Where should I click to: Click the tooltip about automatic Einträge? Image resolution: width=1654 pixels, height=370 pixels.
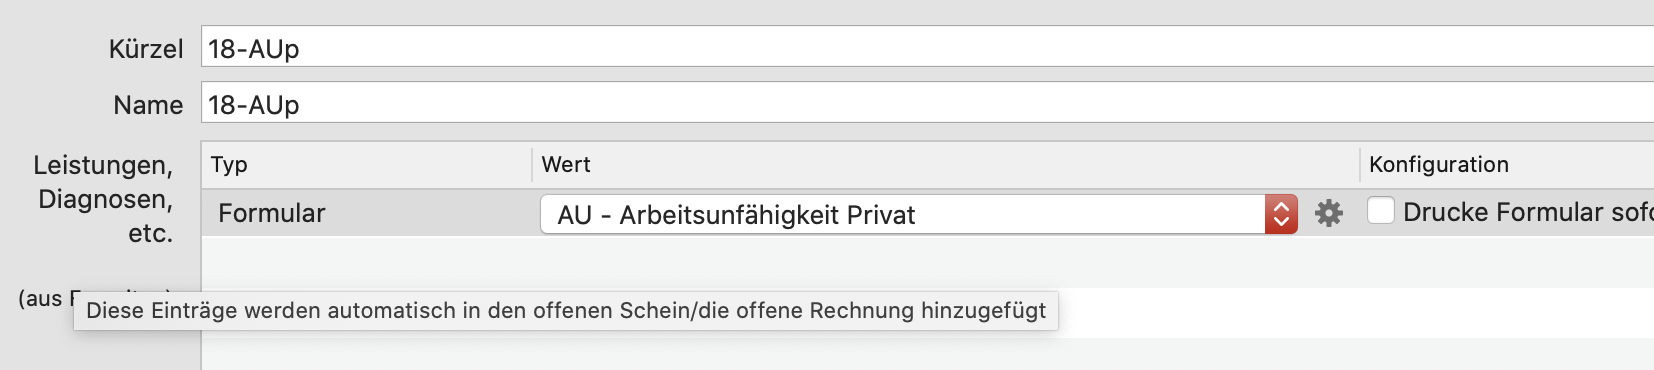[566, 311]
